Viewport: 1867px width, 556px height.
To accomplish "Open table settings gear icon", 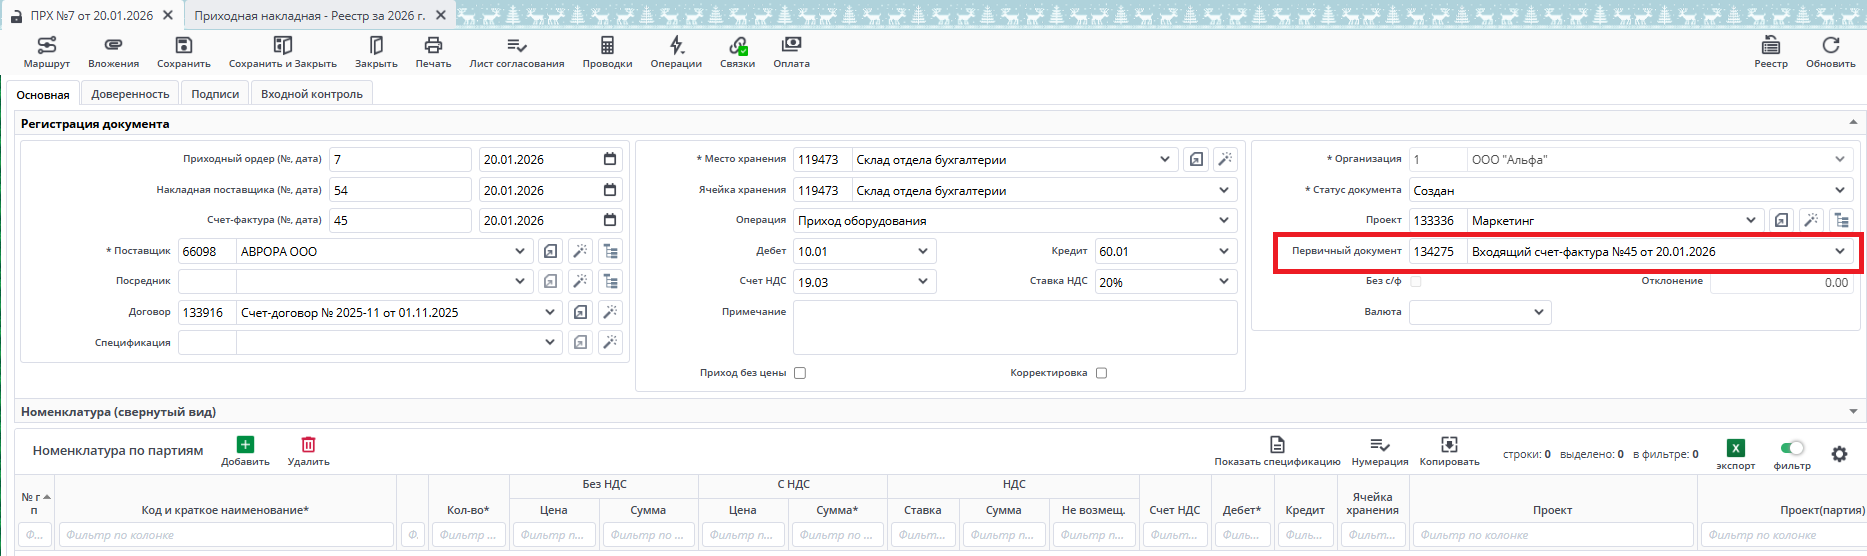I will pos(1839,454).
